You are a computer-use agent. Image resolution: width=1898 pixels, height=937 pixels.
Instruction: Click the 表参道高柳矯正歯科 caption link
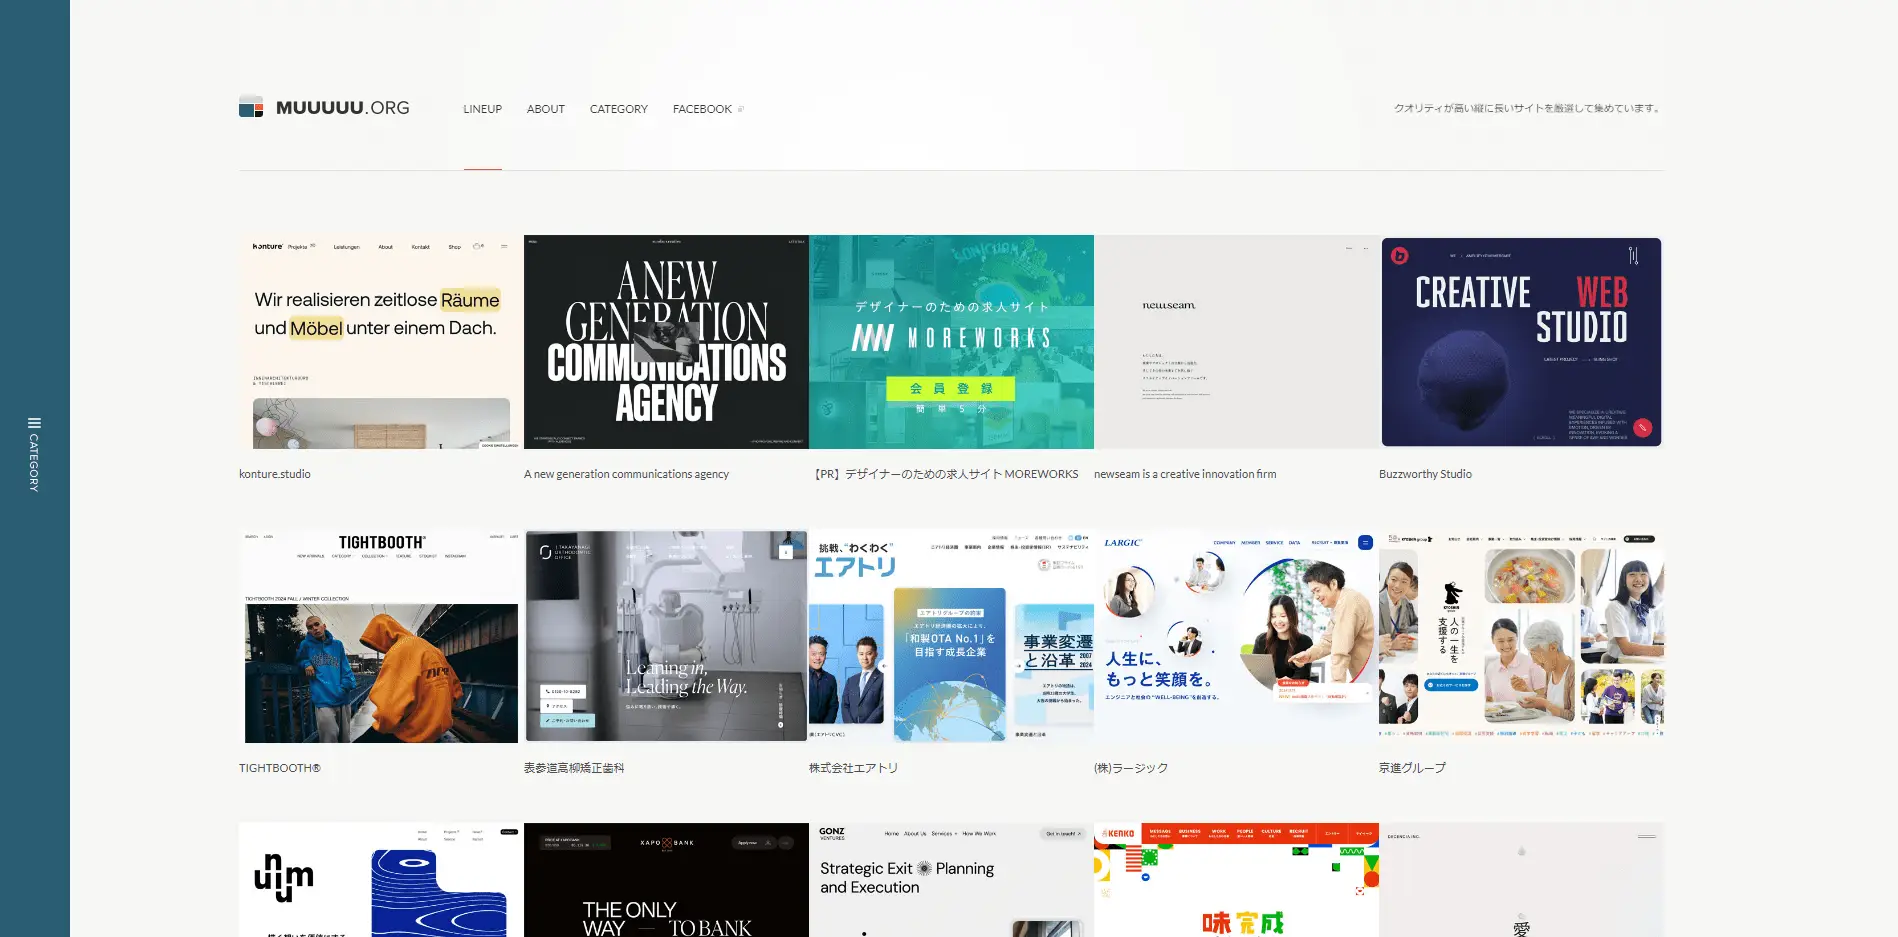point(574,768)
